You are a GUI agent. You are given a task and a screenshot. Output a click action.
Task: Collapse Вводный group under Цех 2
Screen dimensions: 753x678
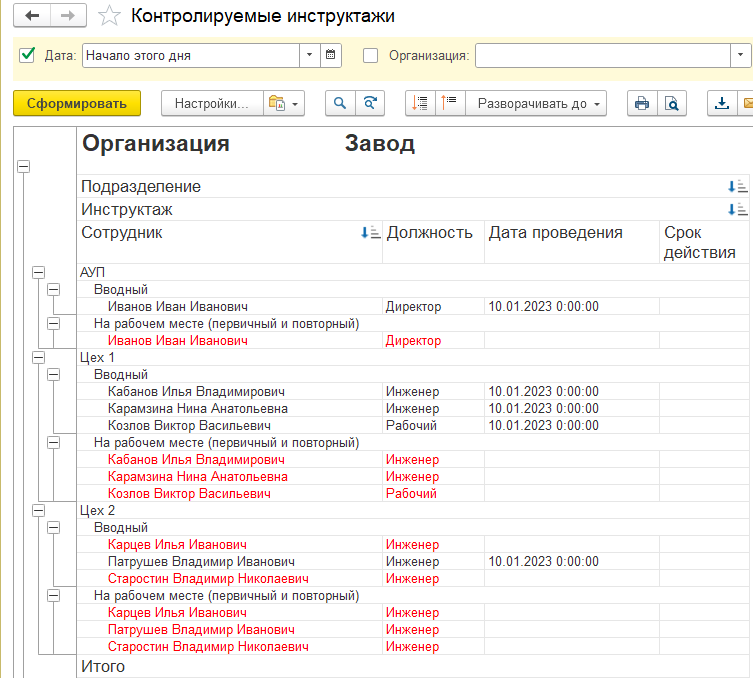point(54,528)
